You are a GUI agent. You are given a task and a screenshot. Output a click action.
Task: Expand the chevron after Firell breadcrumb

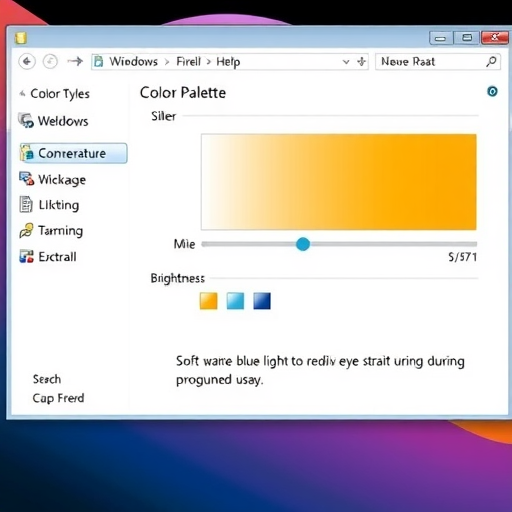click(x=209, y=62)
